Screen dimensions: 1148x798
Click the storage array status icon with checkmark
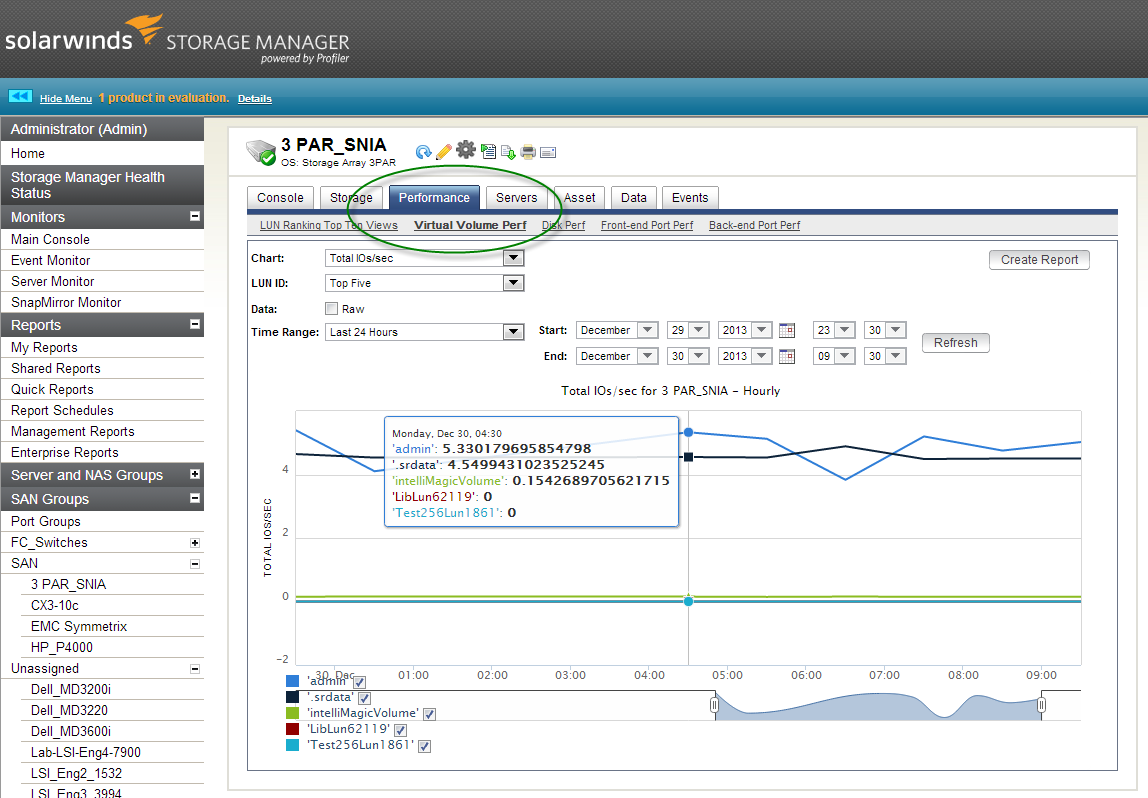click(x=261, y=152)
